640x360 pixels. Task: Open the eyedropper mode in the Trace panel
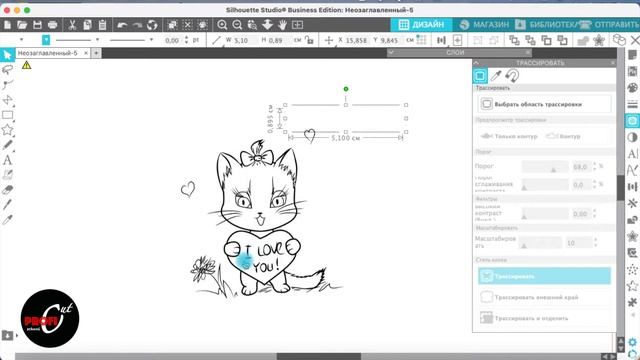click(496, 76)
